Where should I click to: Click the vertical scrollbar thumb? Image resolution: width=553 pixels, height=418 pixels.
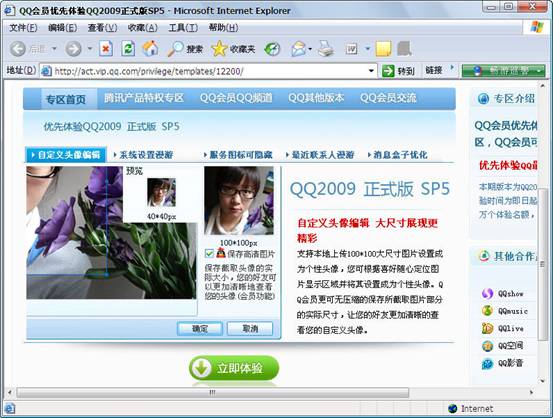(x=542, y=264)
